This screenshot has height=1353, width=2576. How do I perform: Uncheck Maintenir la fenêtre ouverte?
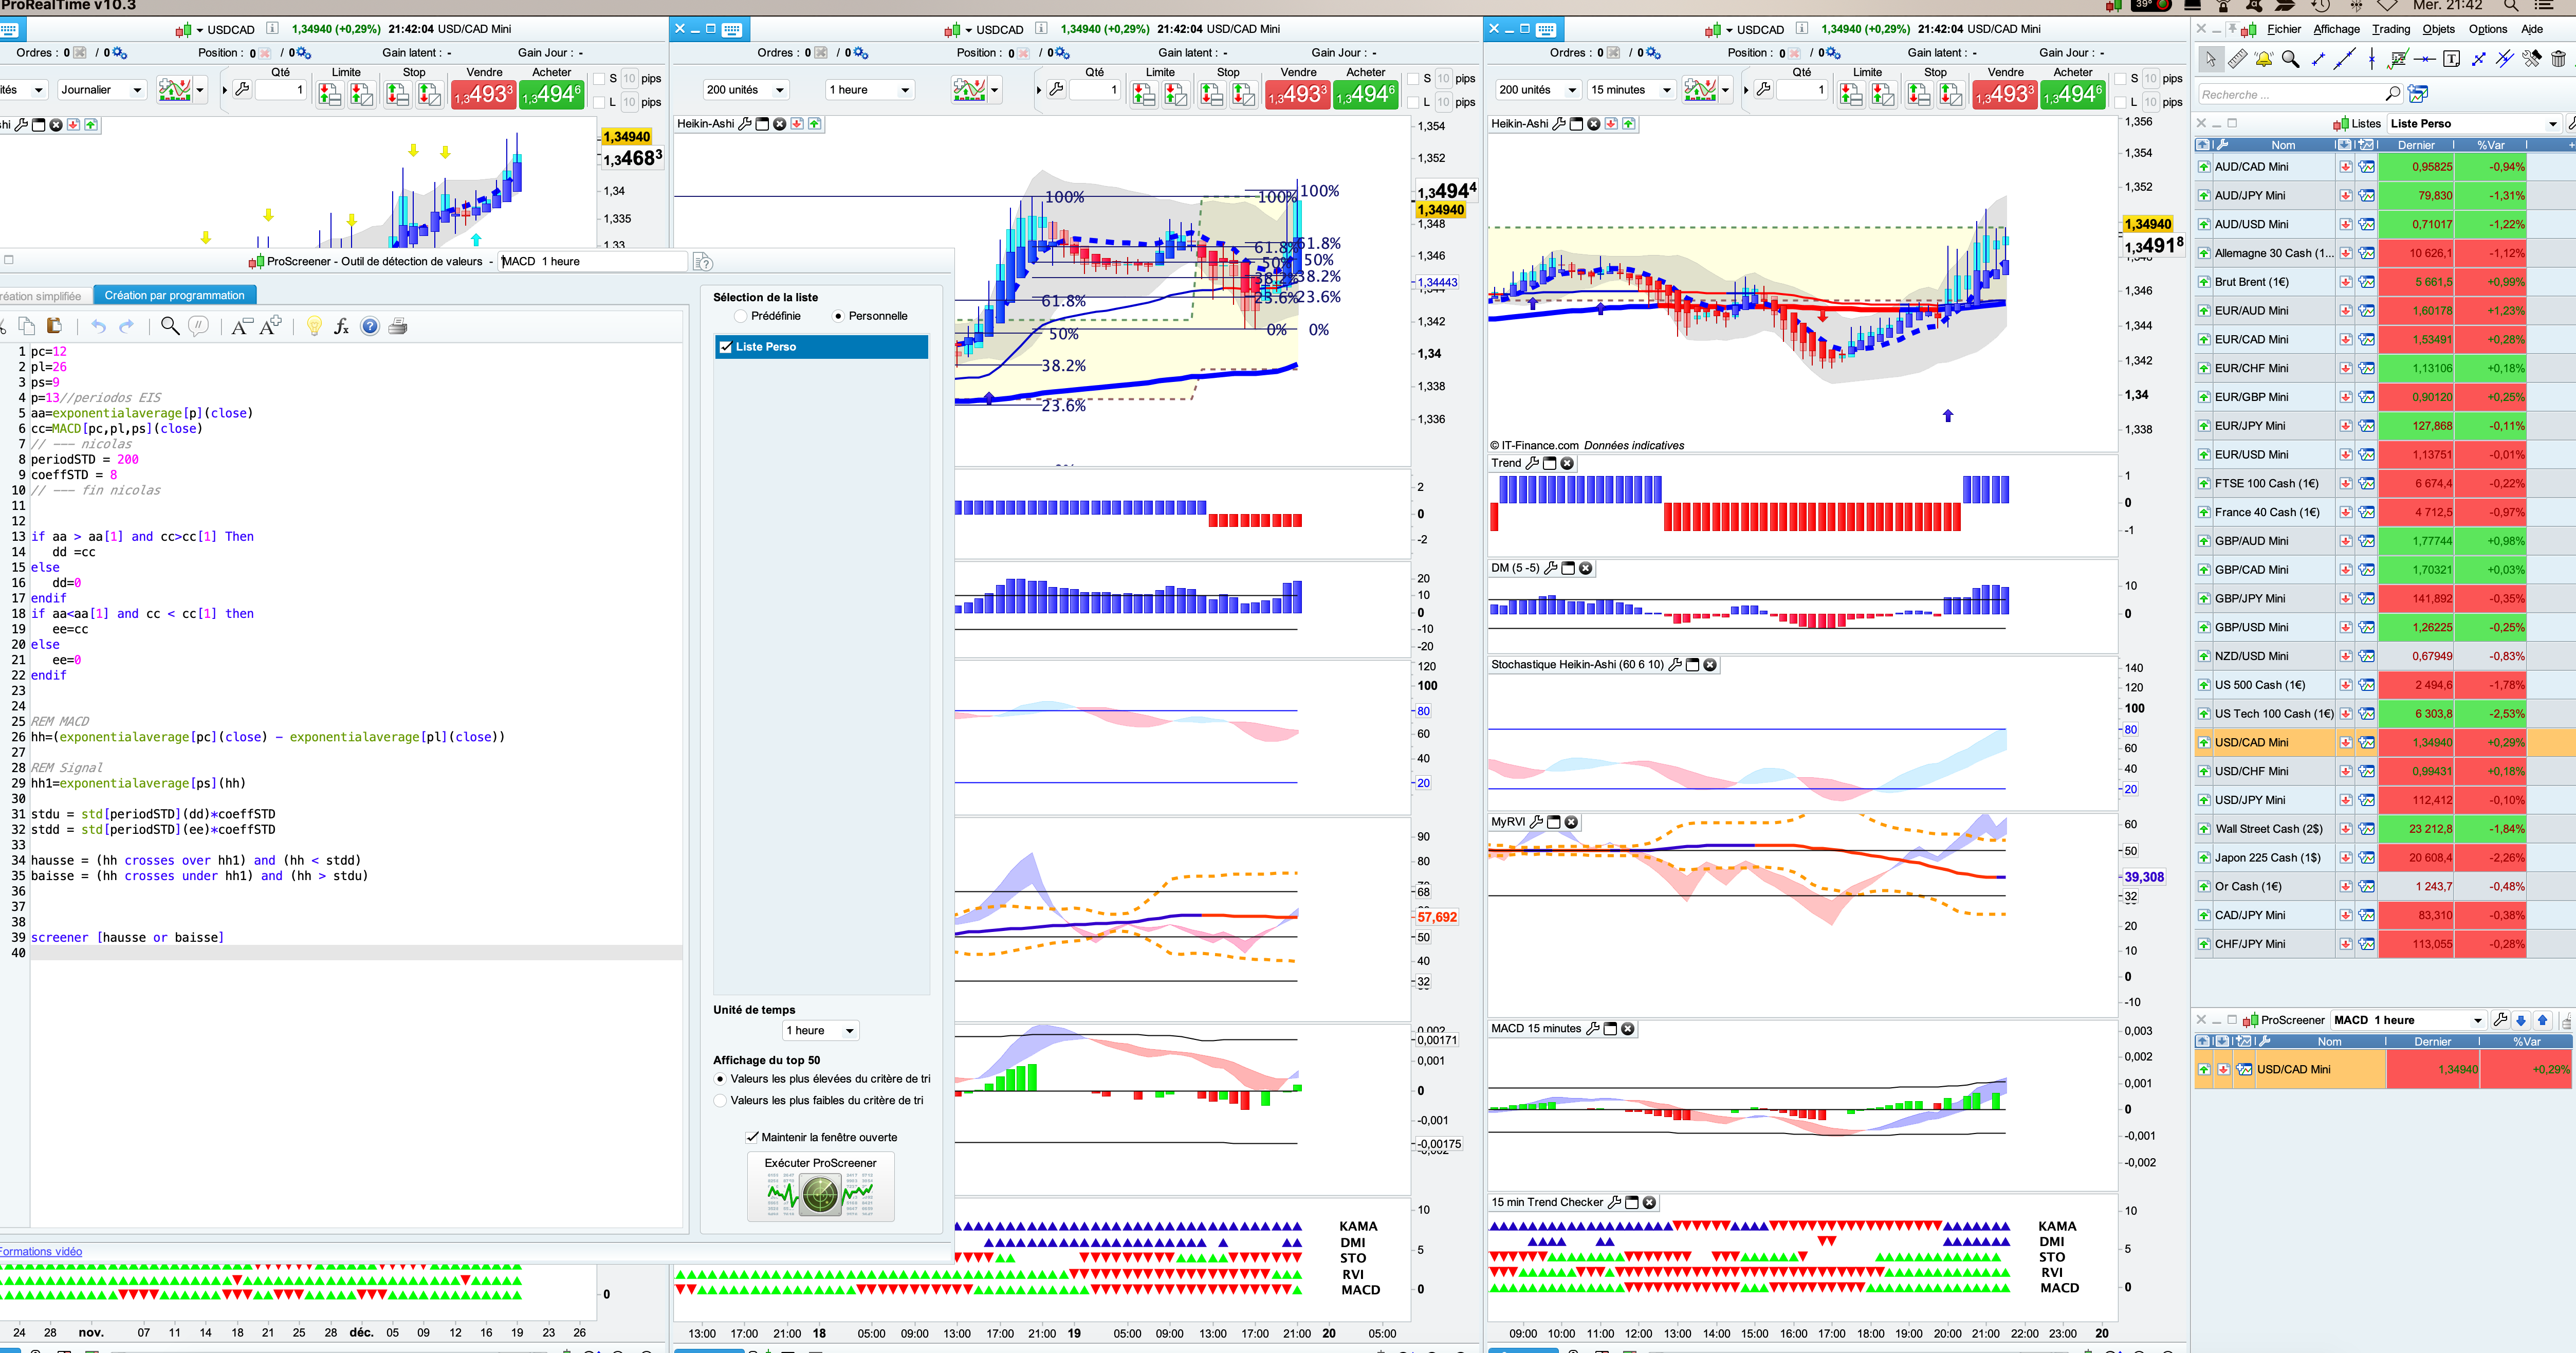click(x=752, y=1137)
